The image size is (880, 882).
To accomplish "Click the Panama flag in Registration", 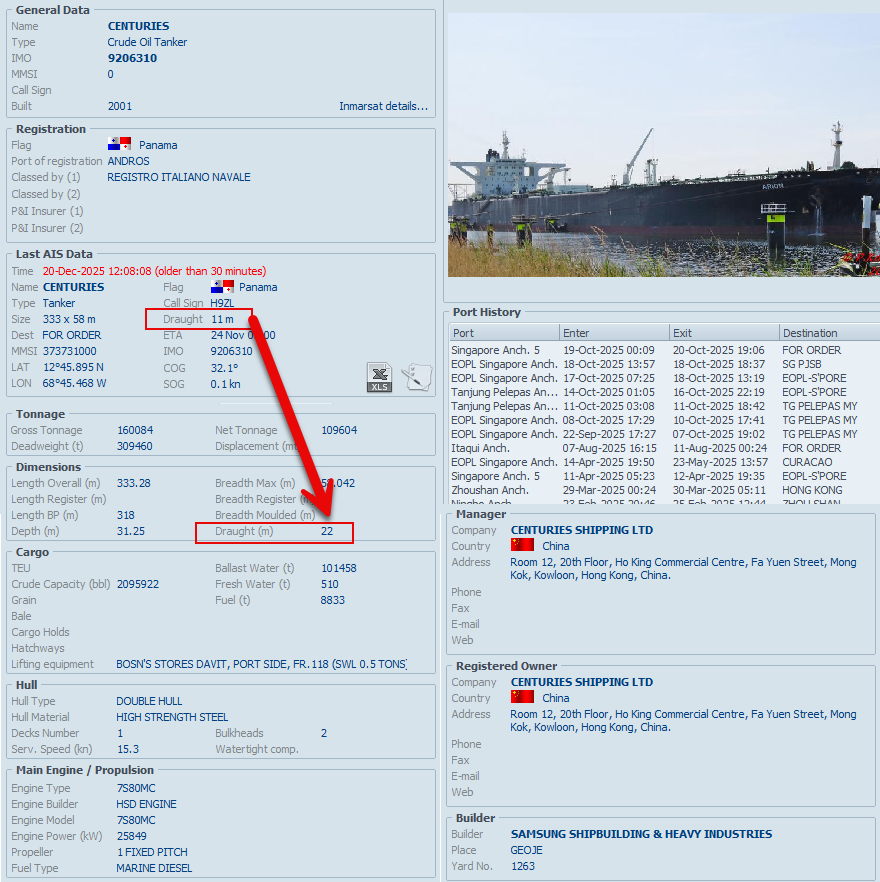I will click(119, 144).
